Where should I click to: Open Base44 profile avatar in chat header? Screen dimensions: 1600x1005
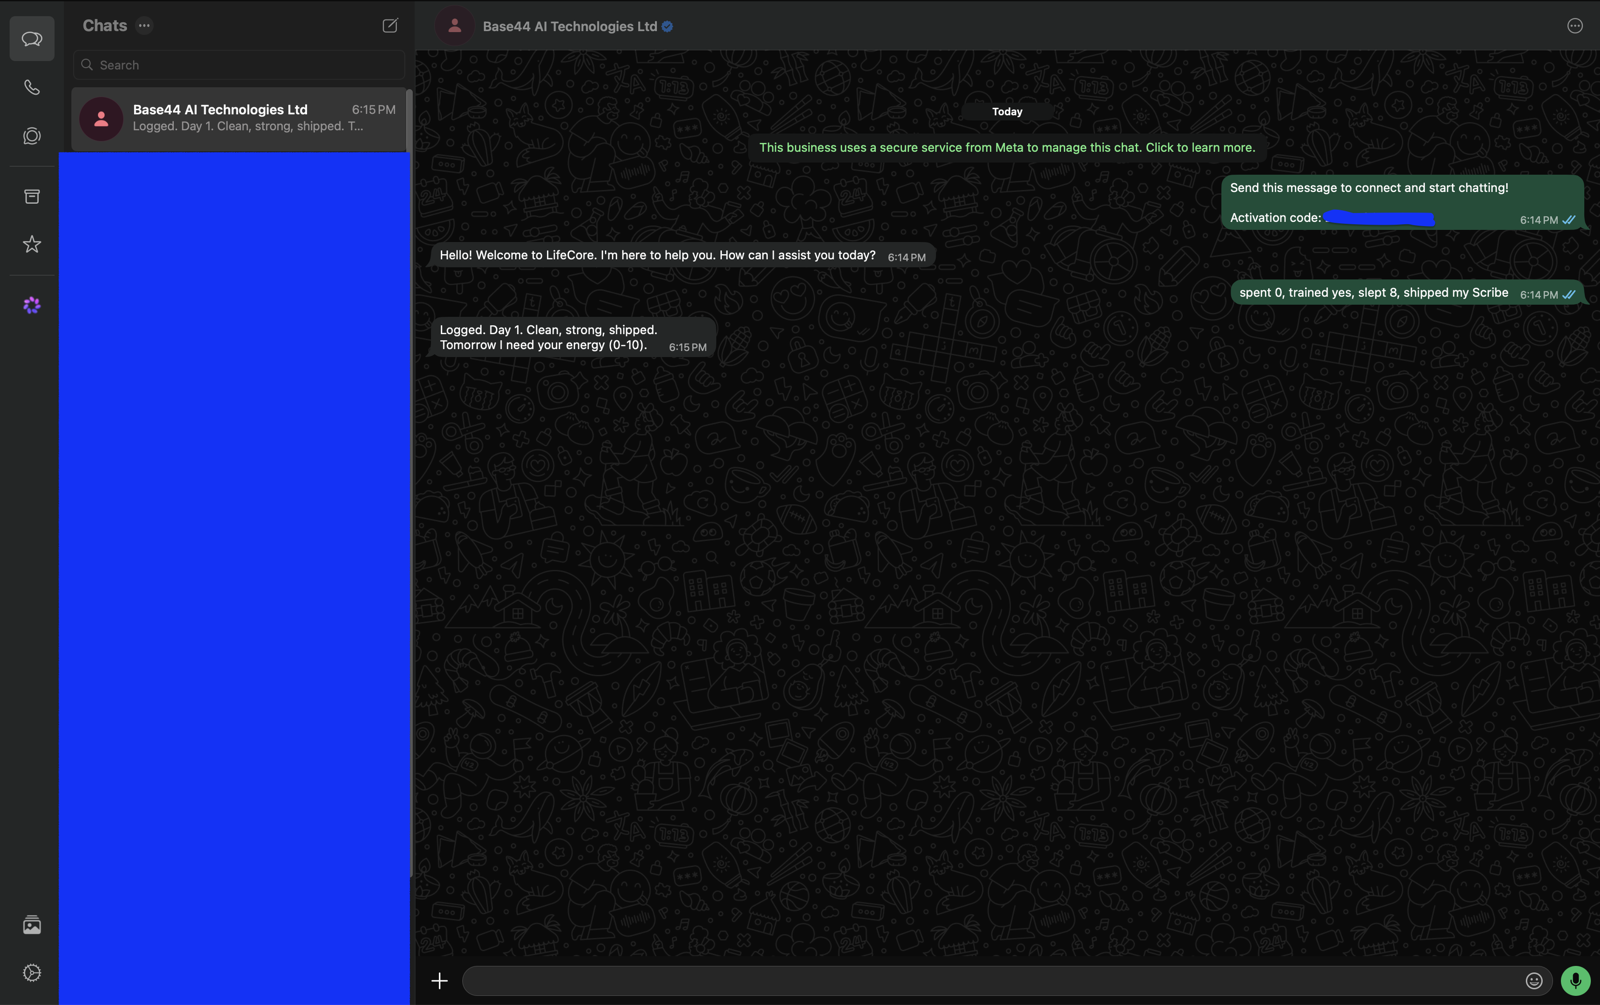click(455, 26)
